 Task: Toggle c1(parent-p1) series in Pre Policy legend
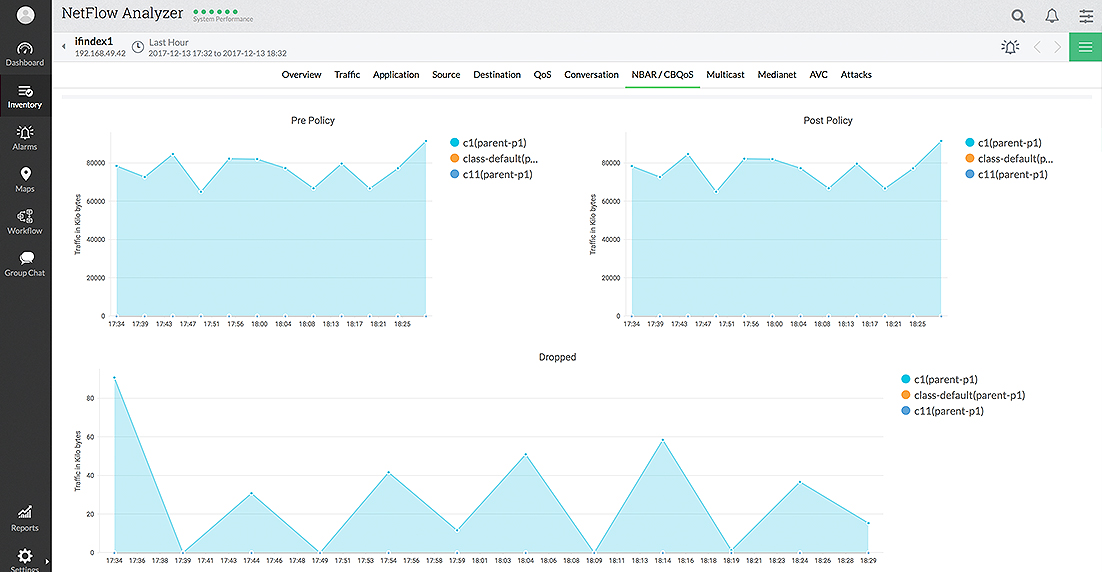488,143
